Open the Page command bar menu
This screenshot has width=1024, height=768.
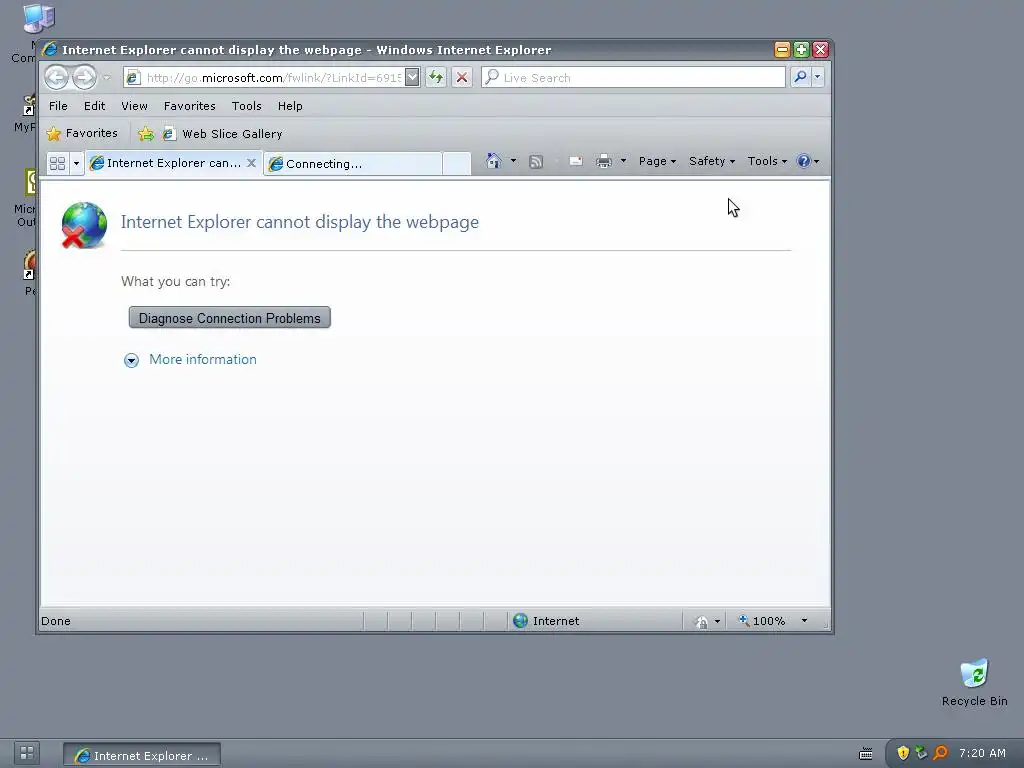coord(657,161)
